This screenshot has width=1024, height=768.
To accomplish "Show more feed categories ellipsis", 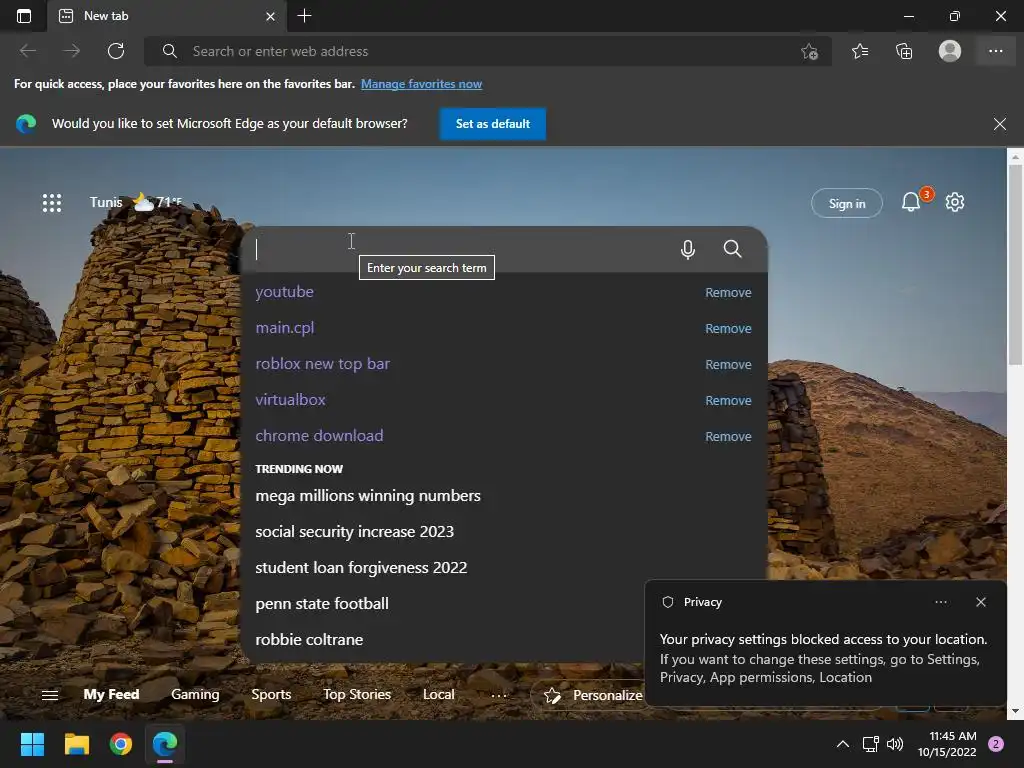I will pyautogui.click(x=499, y=696).
